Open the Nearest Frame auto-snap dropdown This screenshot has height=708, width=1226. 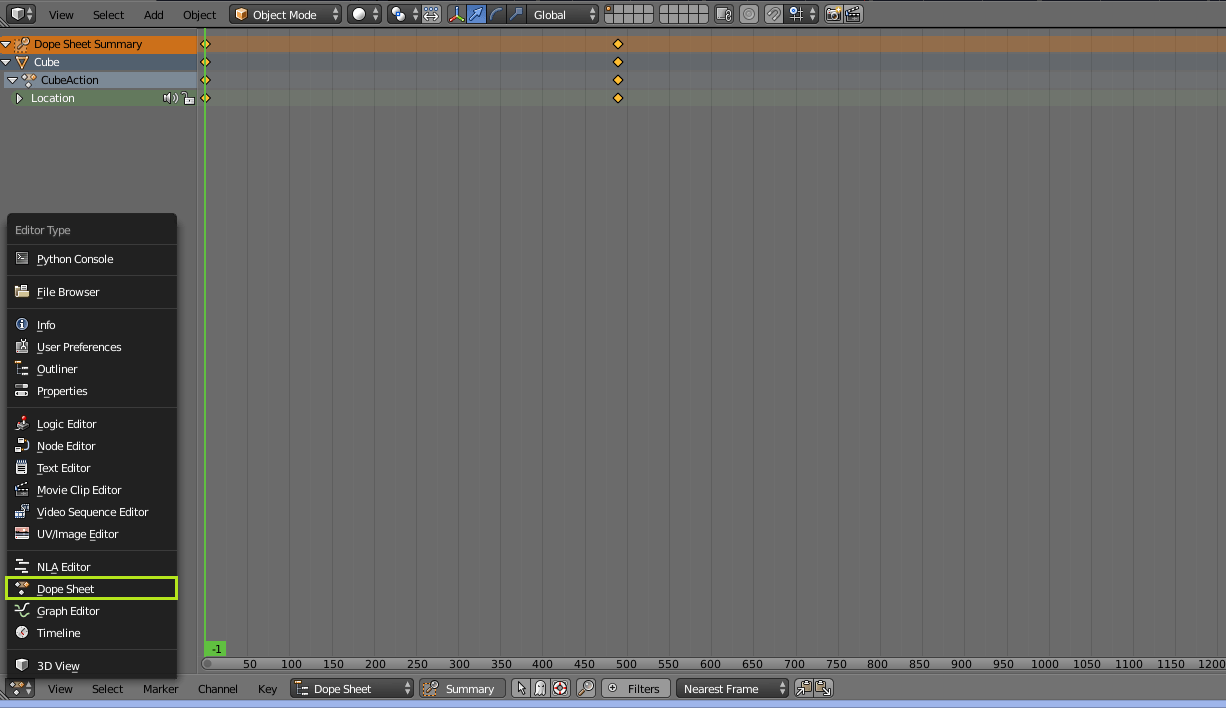coord(733,688)
